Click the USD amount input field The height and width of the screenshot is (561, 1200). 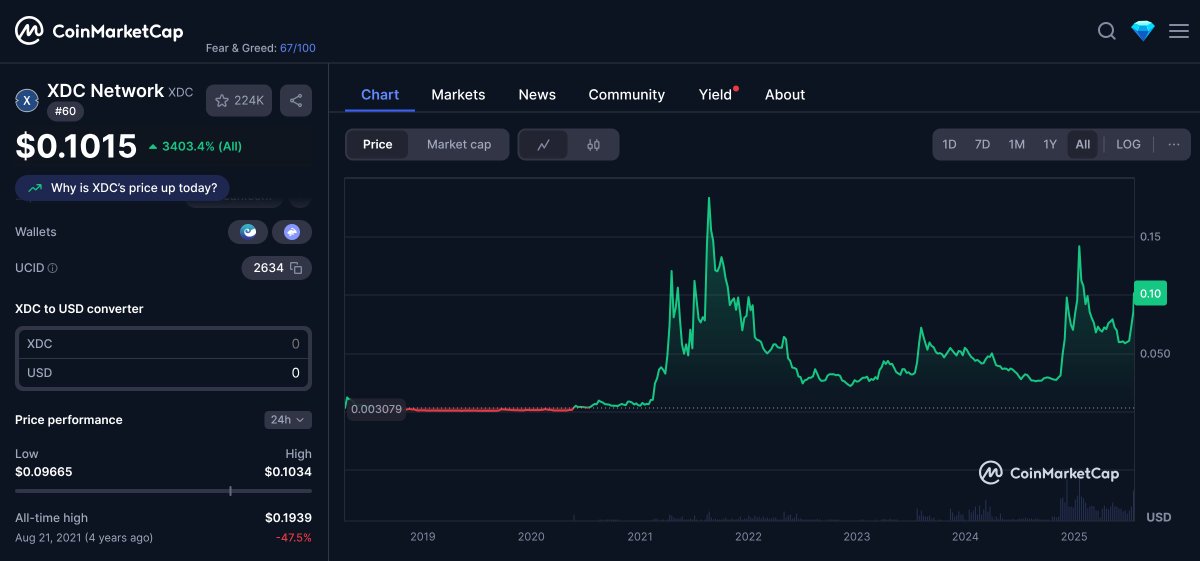tap(163, 373)
